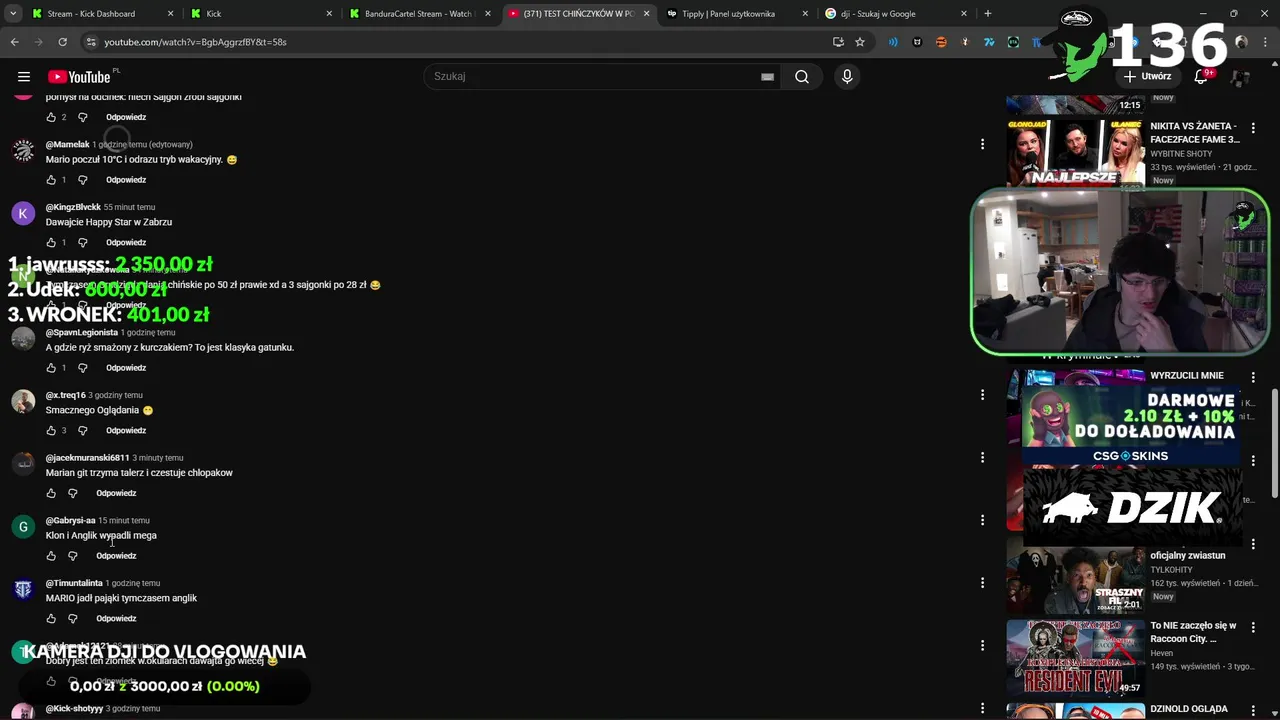Open @SpavnLegionista username link
The image size is (1280, 720).
click(x=82, y=332)
